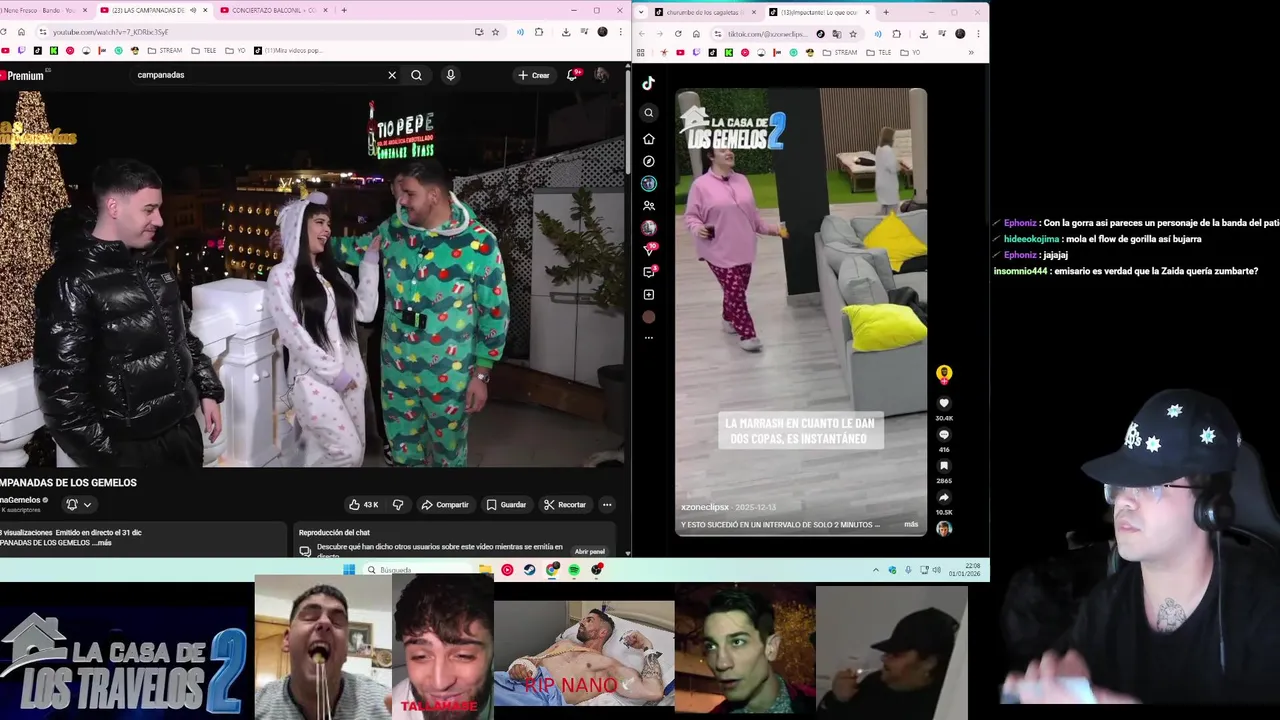The image size is (1280, 720).
Task: Open a new tab in the TikTok window
Action: click(x=885, y=12)
